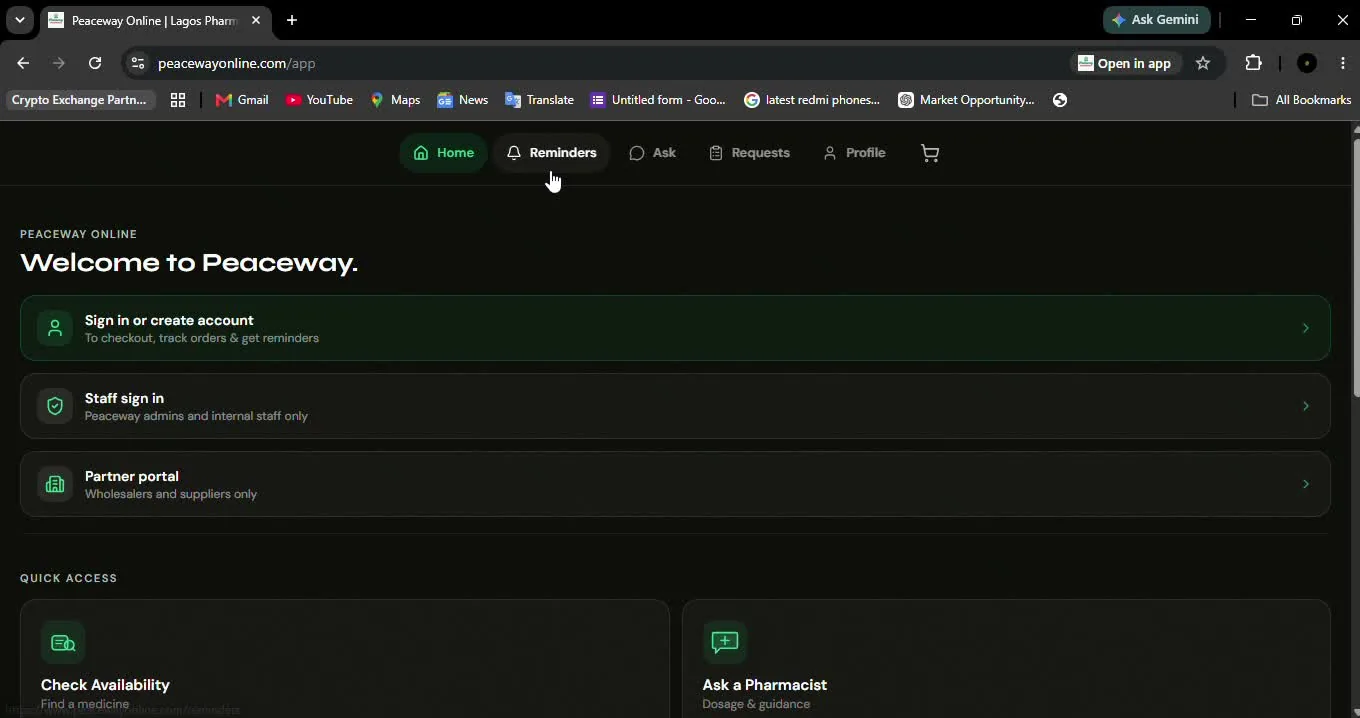Open the Check Availability card

pyautogui.click(x=344, y=659)
